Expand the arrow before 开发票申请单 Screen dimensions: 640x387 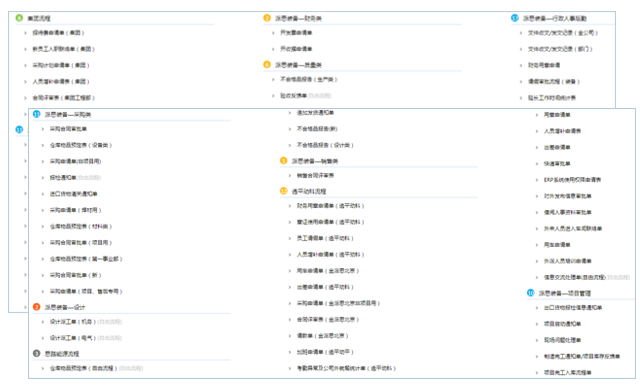click(x=273, y=33)
